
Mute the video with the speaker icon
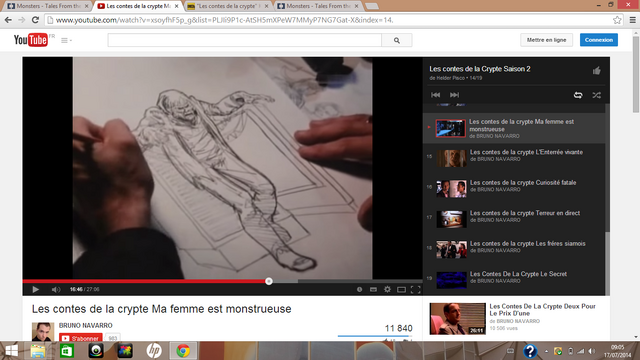(x=56, y=289)
